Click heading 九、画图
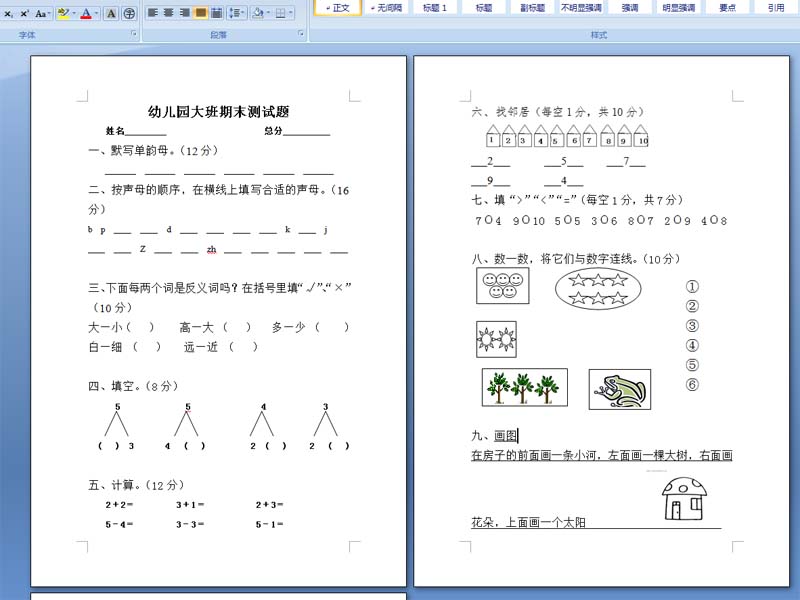Image resolution: width=800 pixels, height=600 pixels. [x=494, y=436]
